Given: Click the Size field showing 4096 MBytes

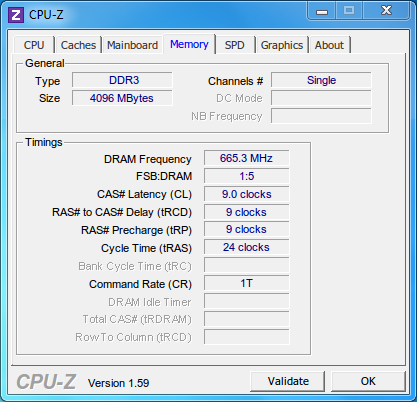Looking at the screenshot, I should pyautogui.click(x=122, y=98).
